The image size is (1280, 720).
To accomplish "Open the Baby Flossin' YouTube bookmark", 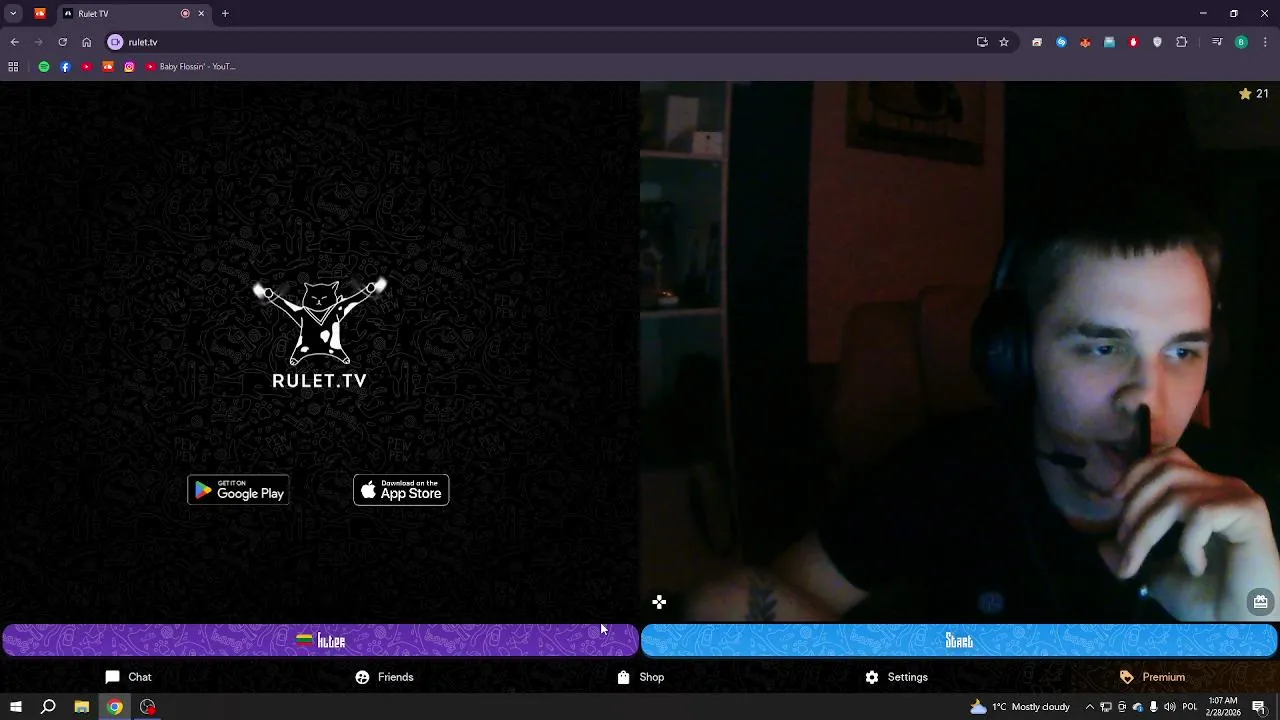I will [x=190, y=67].
